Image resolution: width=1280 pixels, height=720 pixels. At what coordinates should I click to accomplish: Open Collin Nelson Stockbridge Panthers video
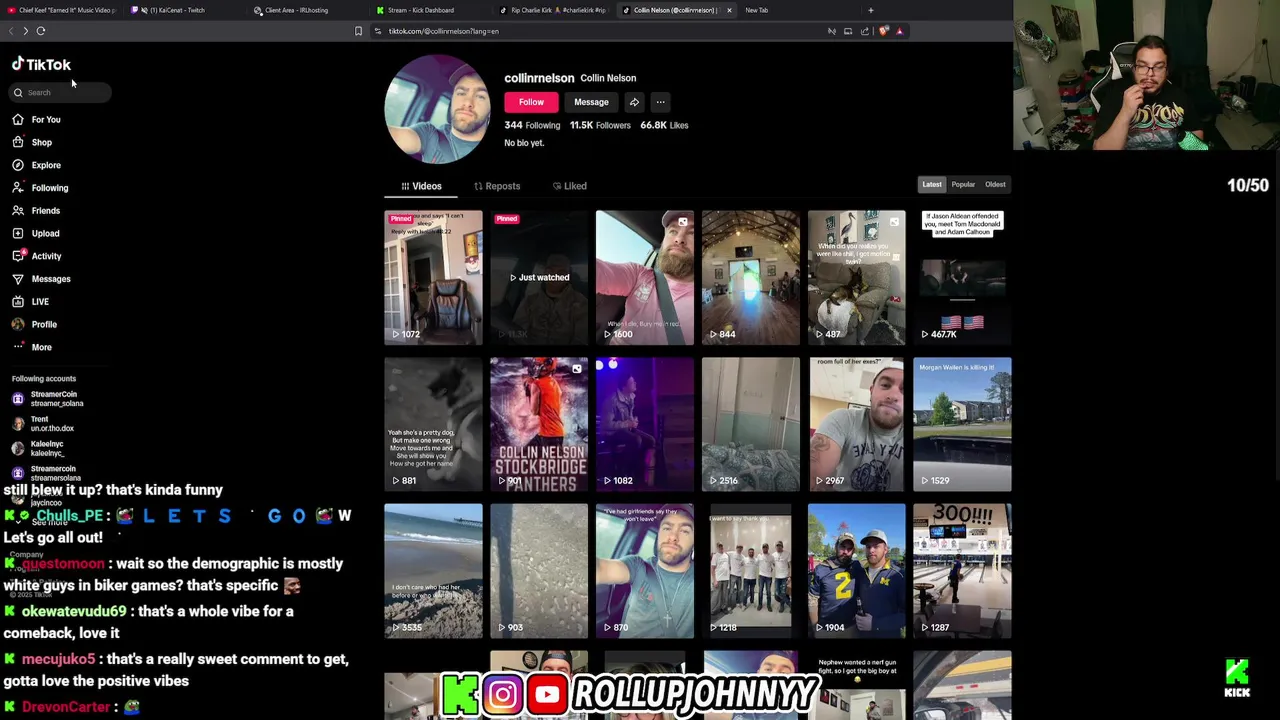(539, 424)
